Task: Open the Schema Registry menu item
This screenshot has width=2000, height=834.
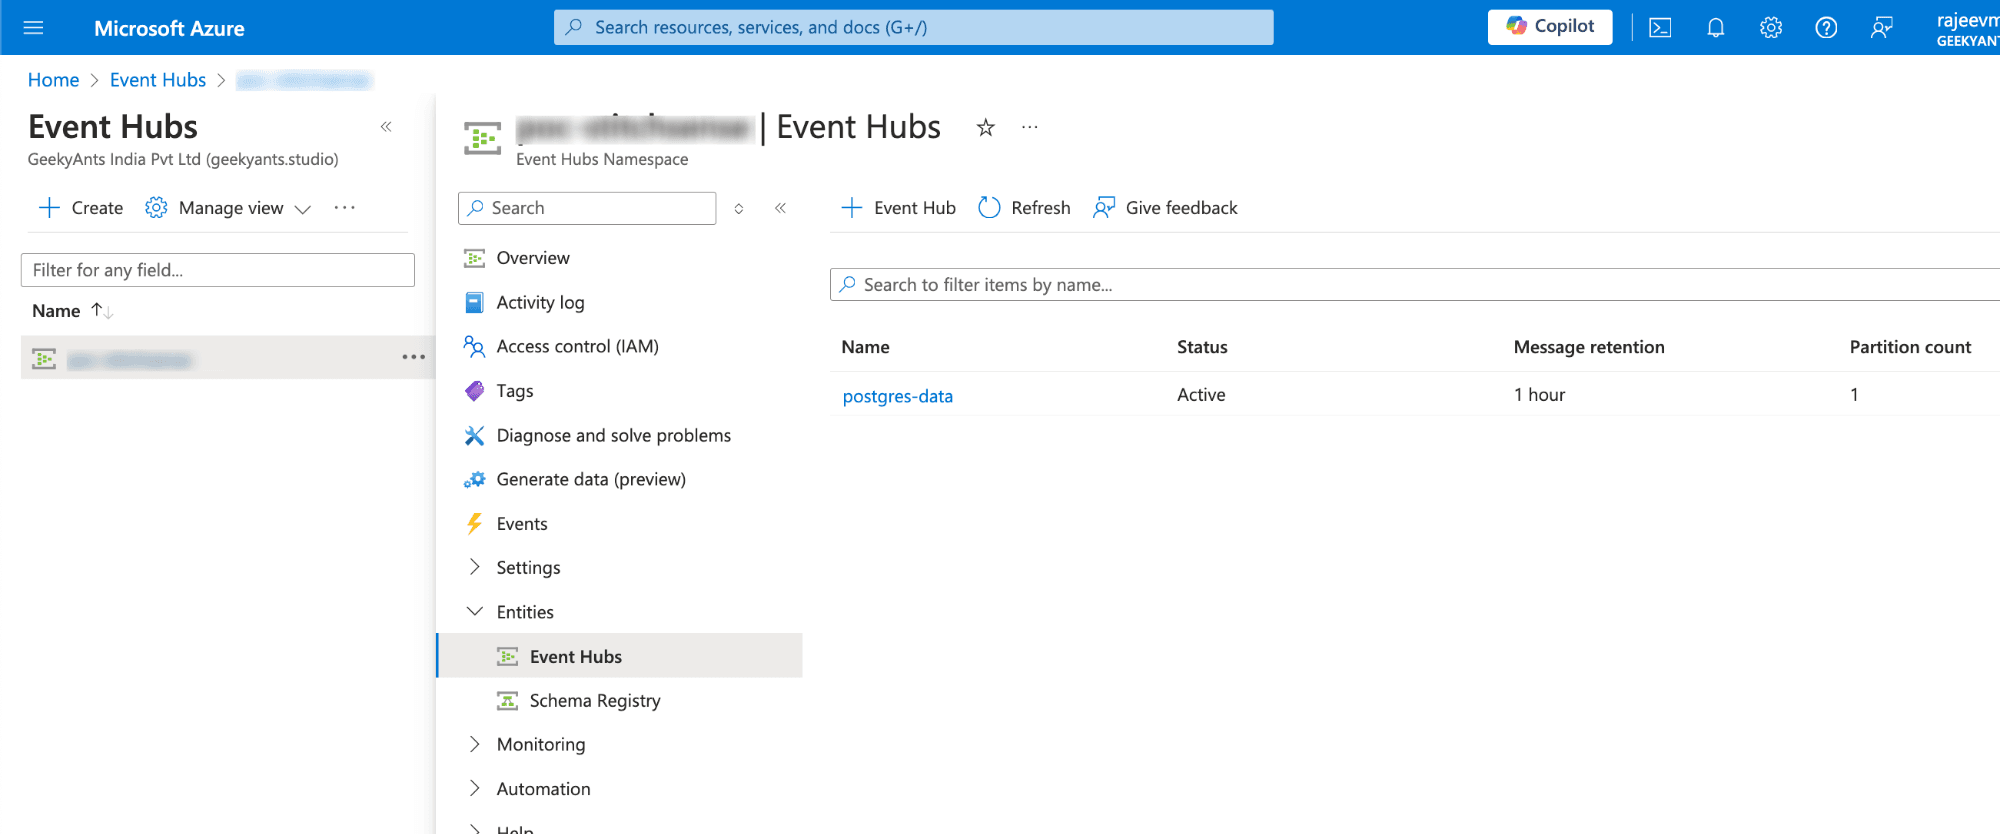Action: [595, 701]
